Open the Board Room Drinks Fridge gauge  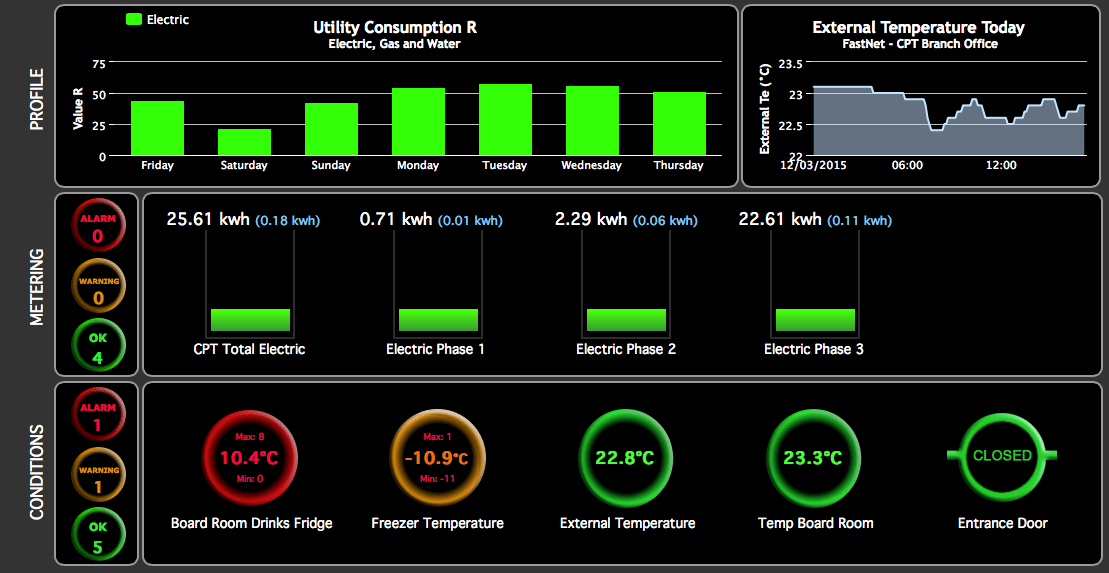250,458
